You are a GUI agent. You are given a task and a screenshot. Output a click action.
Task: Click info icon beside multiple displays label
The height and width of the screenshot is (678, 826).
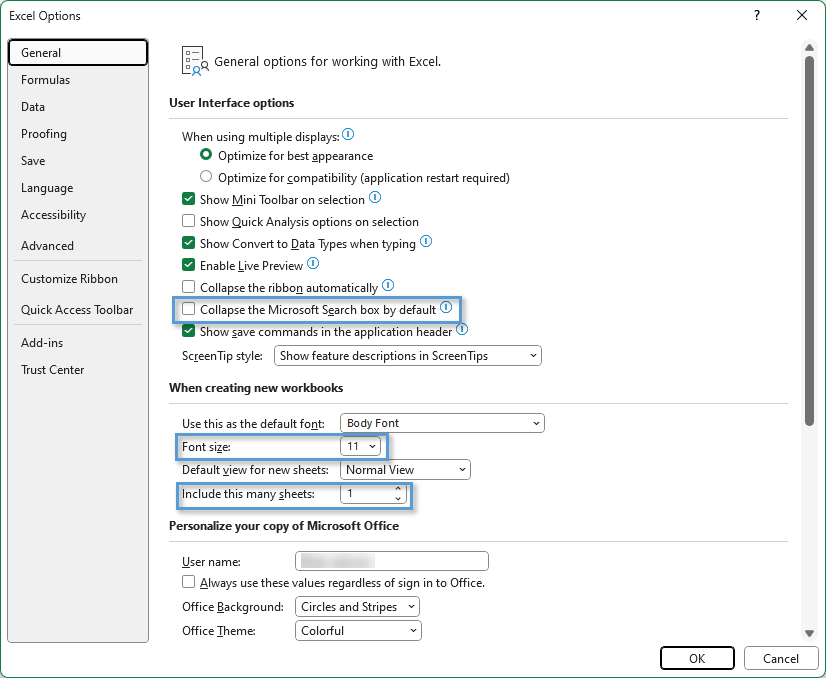(x=348, y=135)
